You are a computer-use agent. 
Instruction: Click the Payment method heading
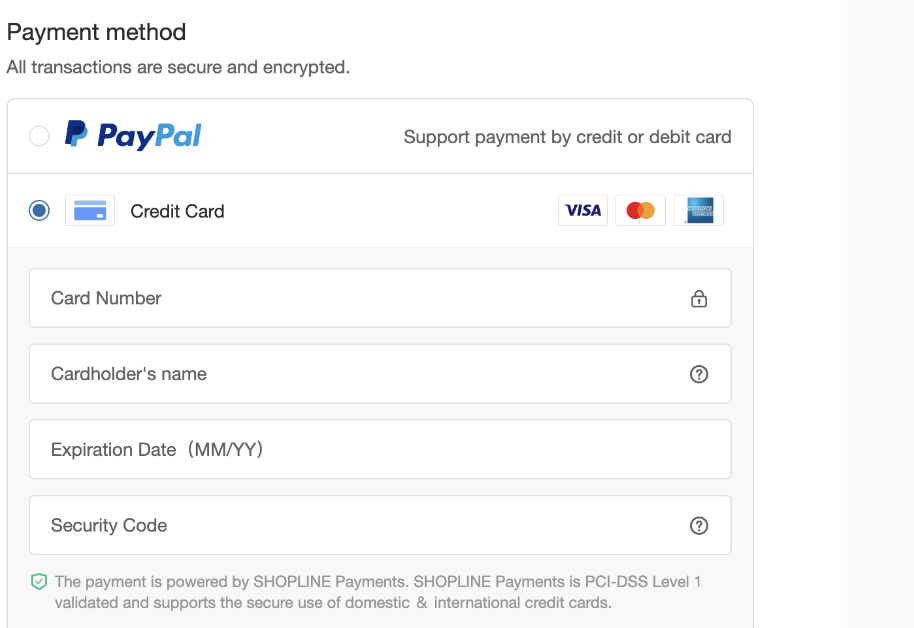pyautogui.click(x=96, y=32)
